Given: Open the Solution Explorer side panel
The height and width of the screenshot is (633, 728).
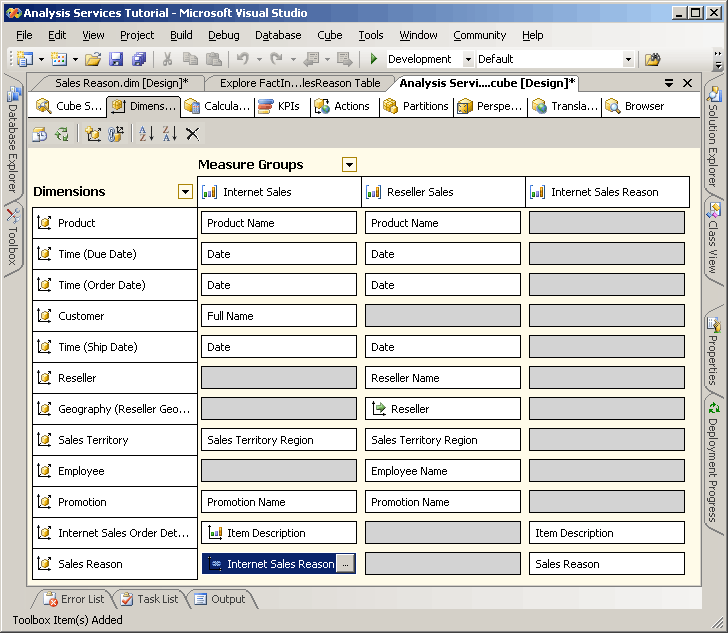Looking at the screenshot, I should pos(714,136).
